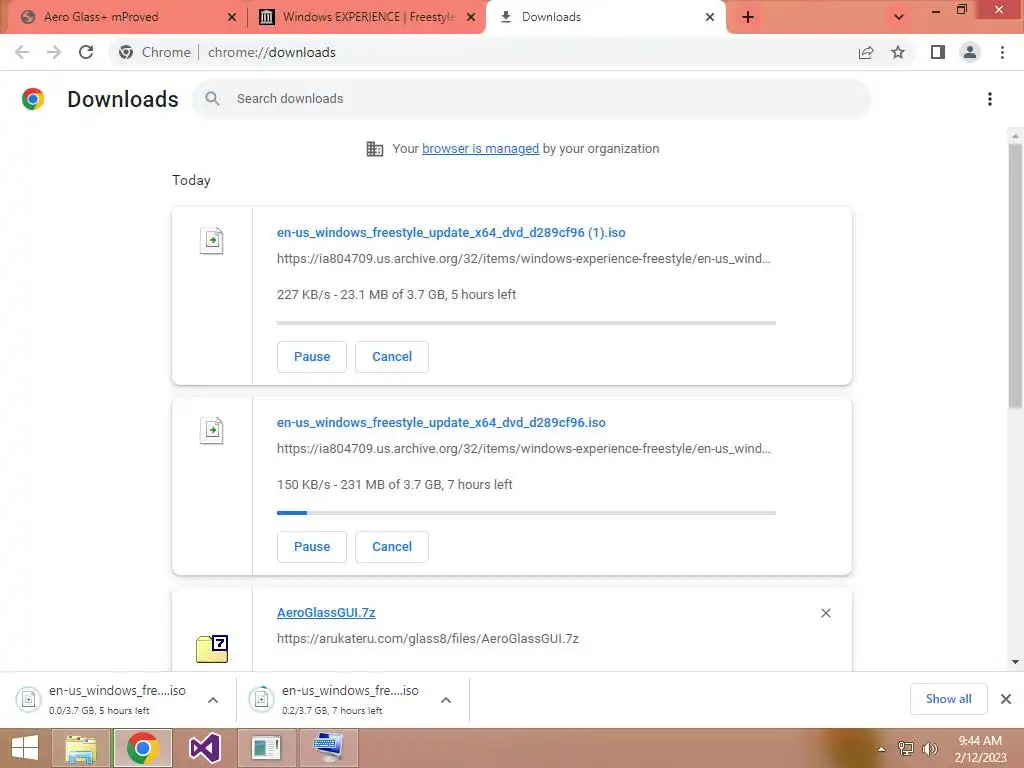Bookmark this page with the star icon
Image resolution: width=1024 pixels, height=768 pixels.
(x=898, y=52)
